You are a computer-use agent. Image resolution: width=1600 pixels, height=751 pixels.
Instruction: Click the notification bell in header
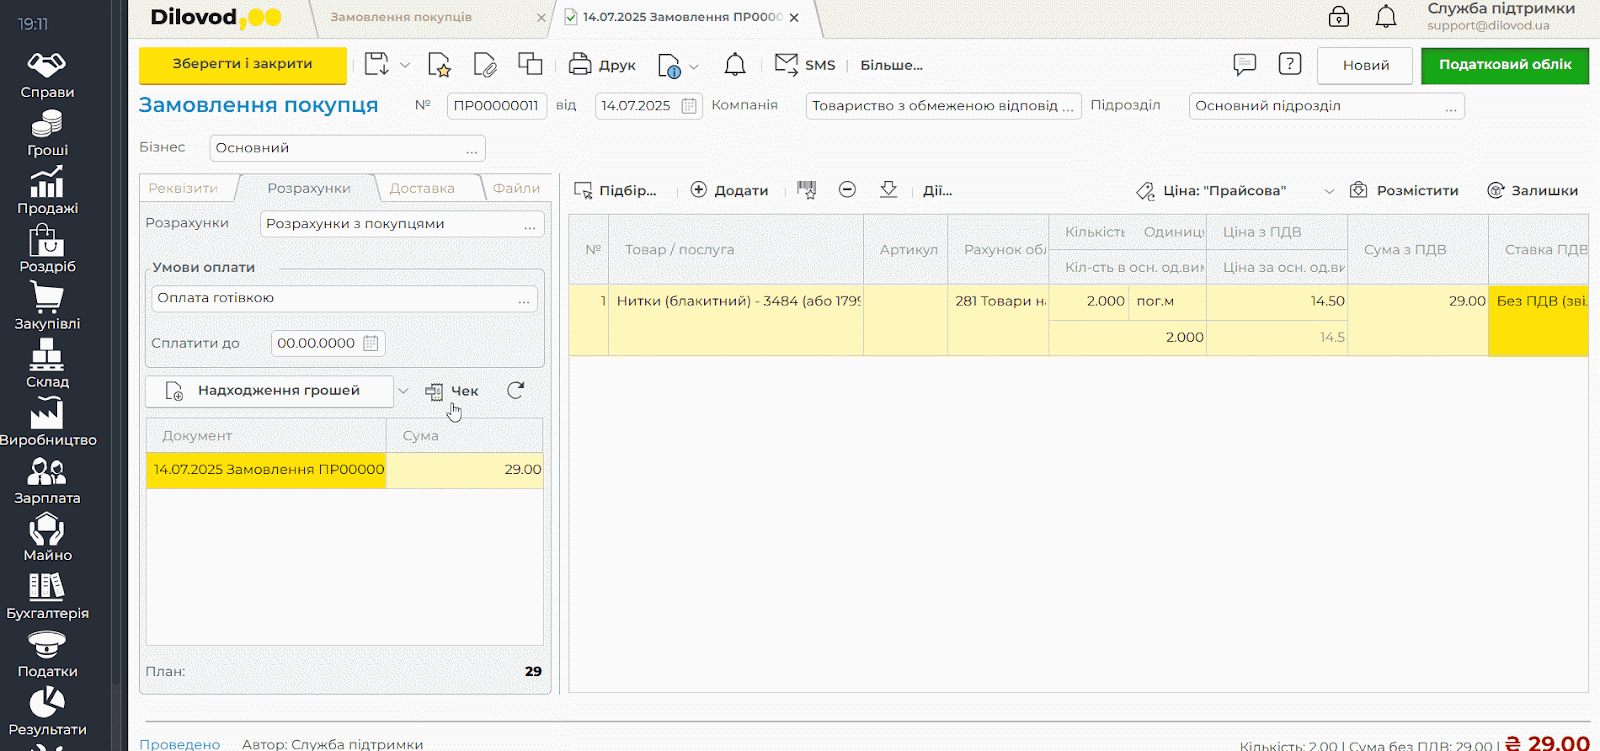click(x=1385, y=17)
